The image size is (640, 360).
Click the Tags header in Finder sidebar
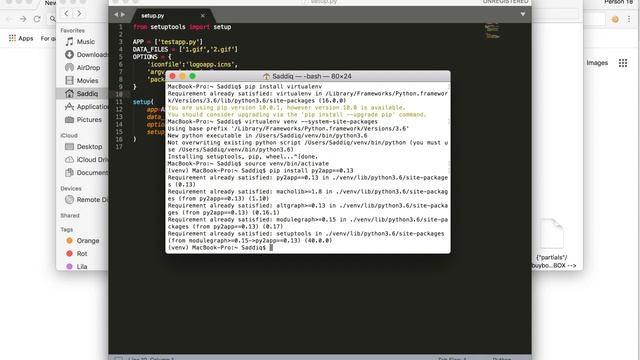[x=67, y=229]
